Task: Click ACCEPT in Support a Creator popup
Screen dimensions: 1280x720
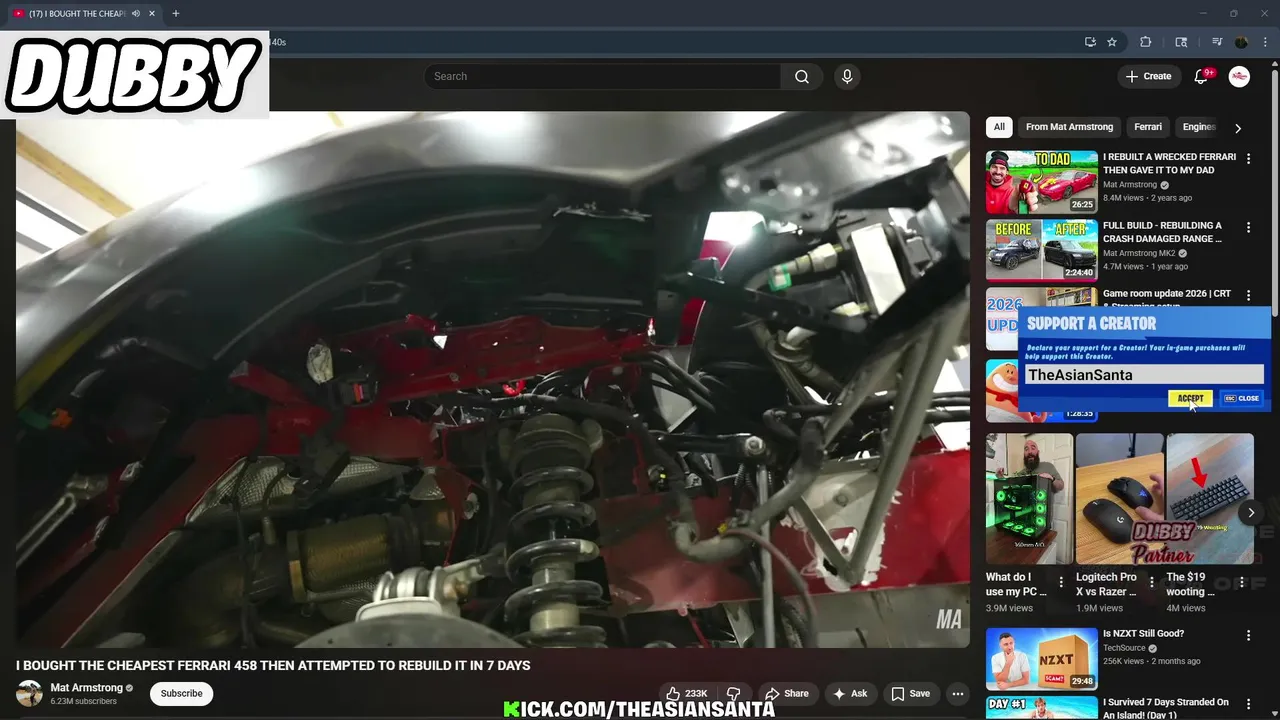Action: click(1190, 398)
